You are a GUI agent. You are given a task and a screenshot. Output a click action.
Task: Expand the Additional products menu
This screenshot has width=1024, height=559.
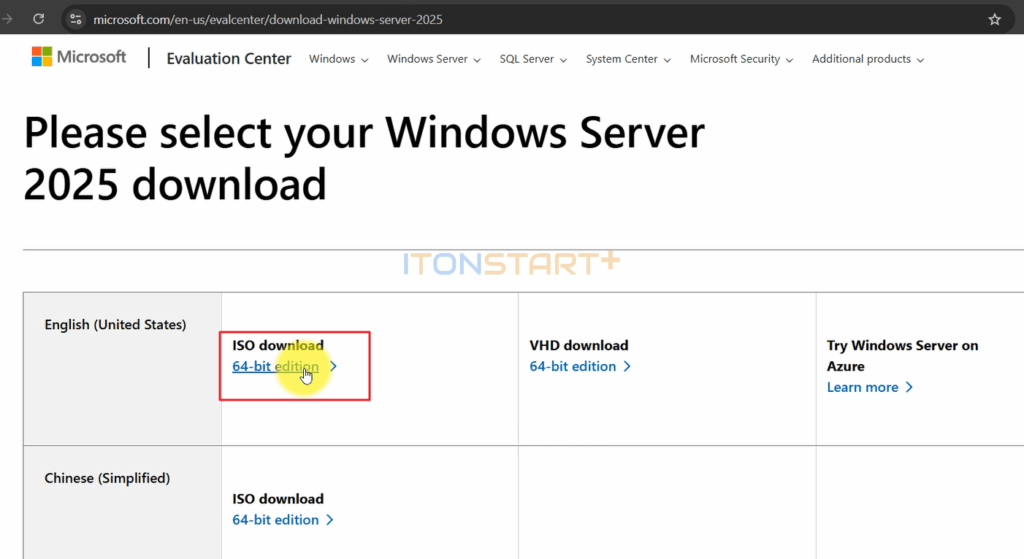coord(867,59)
